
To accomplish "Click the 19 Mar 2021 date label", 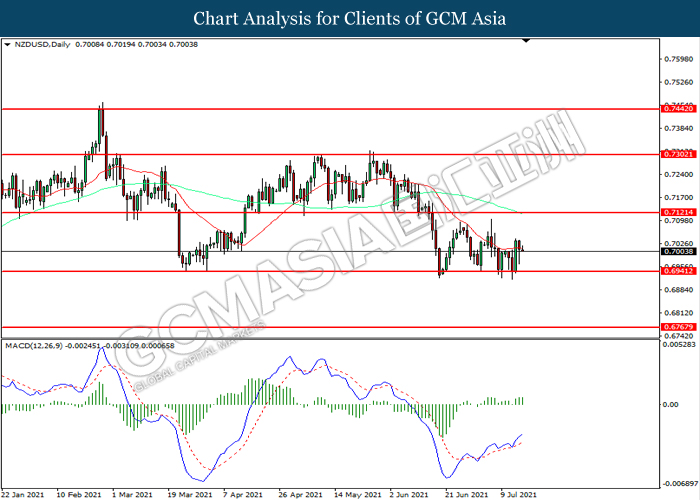I will click(189, 494).
